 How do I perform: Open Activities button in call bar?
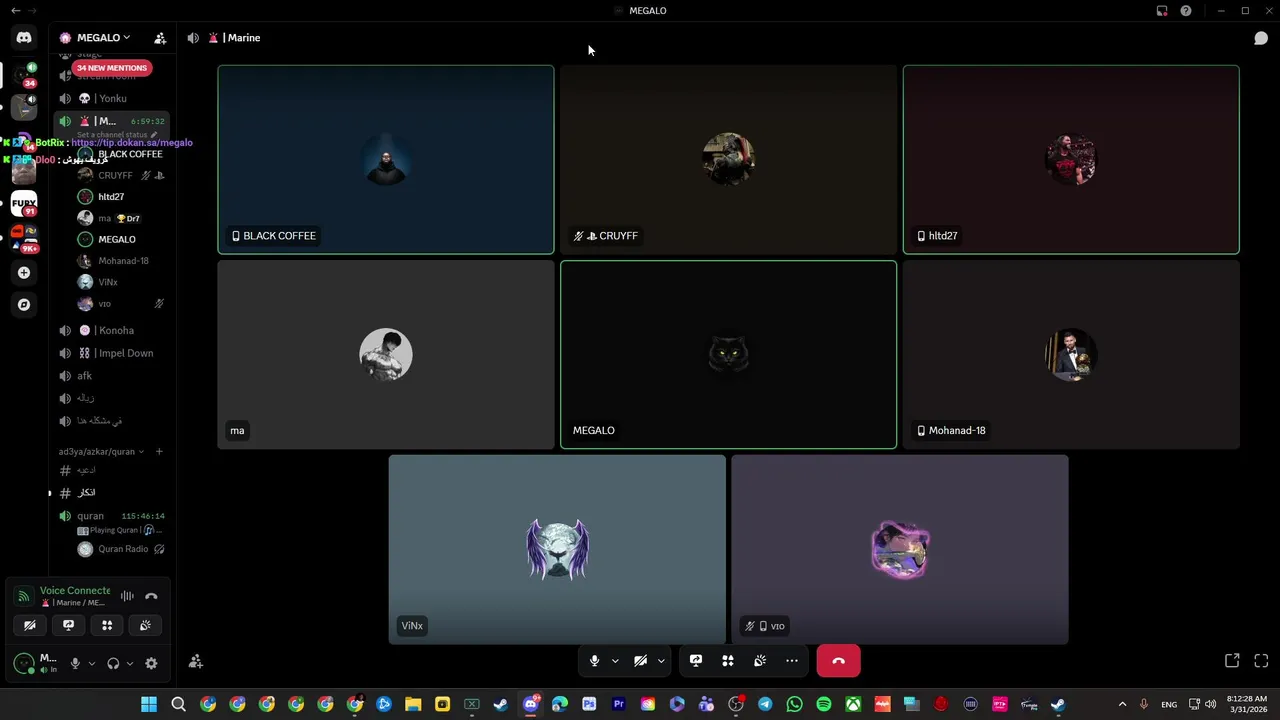(728, 661)
